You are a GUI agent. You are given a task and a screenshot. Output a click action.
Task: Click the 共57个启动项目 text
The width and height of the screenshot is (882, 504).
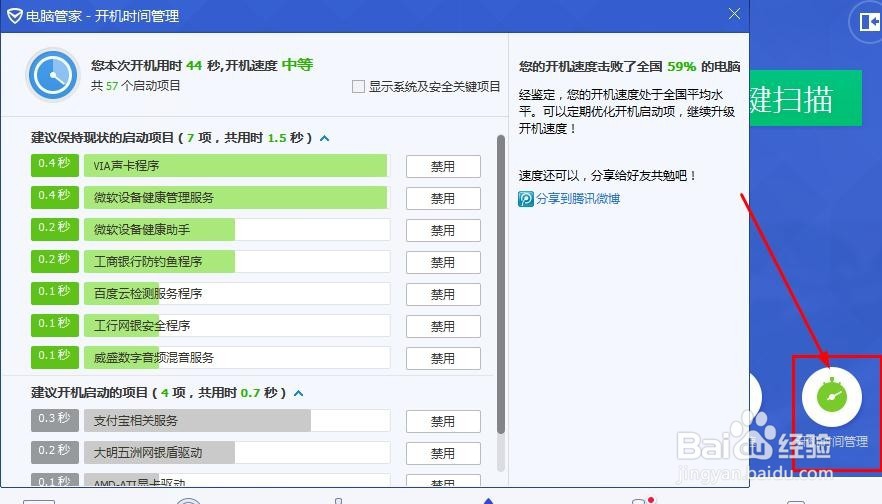(136, 86)
